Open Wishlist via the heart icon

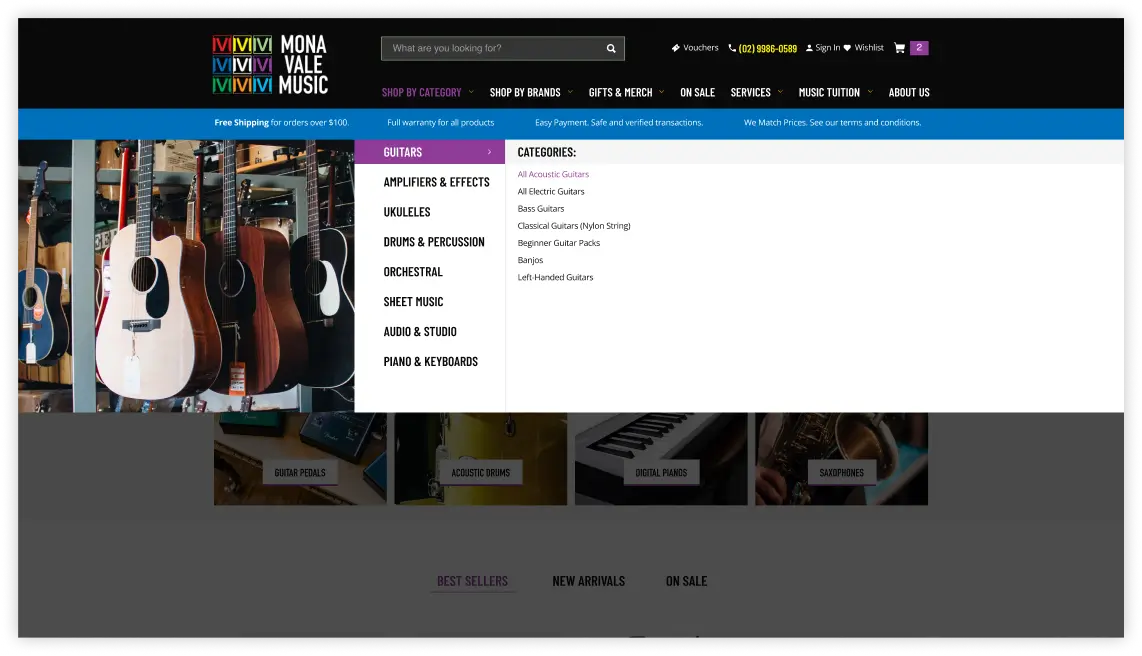tap(847, 47)
